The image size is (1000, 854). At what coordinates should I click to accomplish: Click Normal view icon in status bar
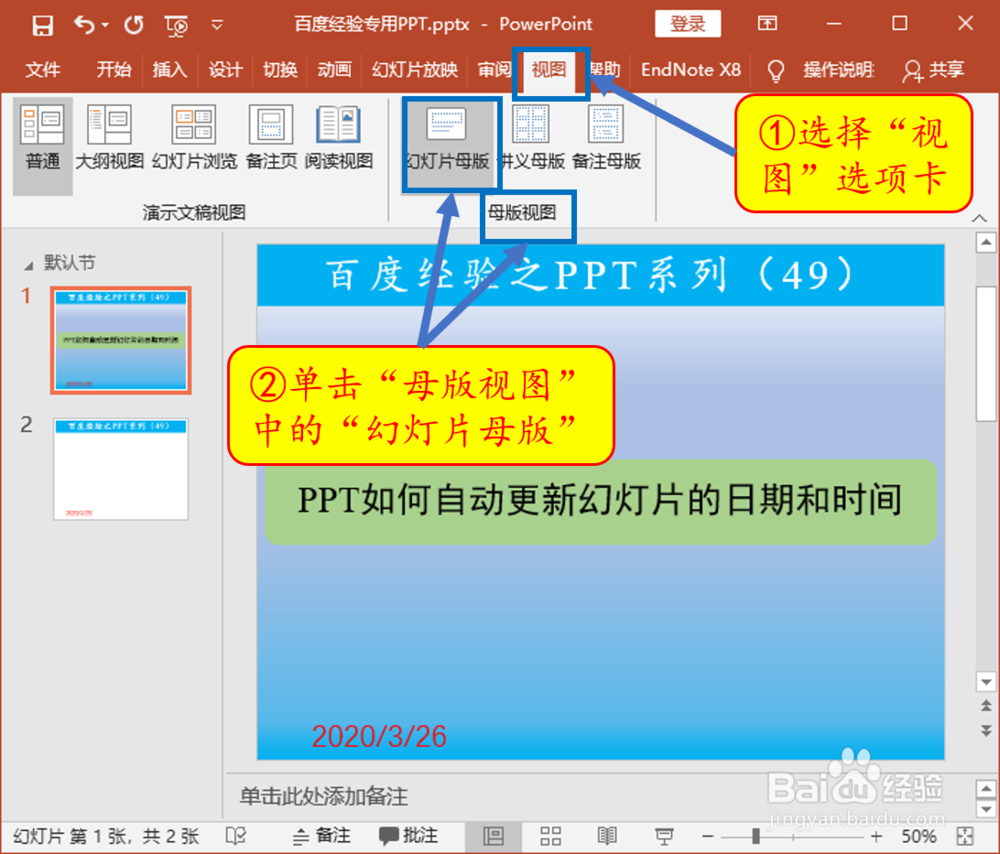(x=494, y=836)
